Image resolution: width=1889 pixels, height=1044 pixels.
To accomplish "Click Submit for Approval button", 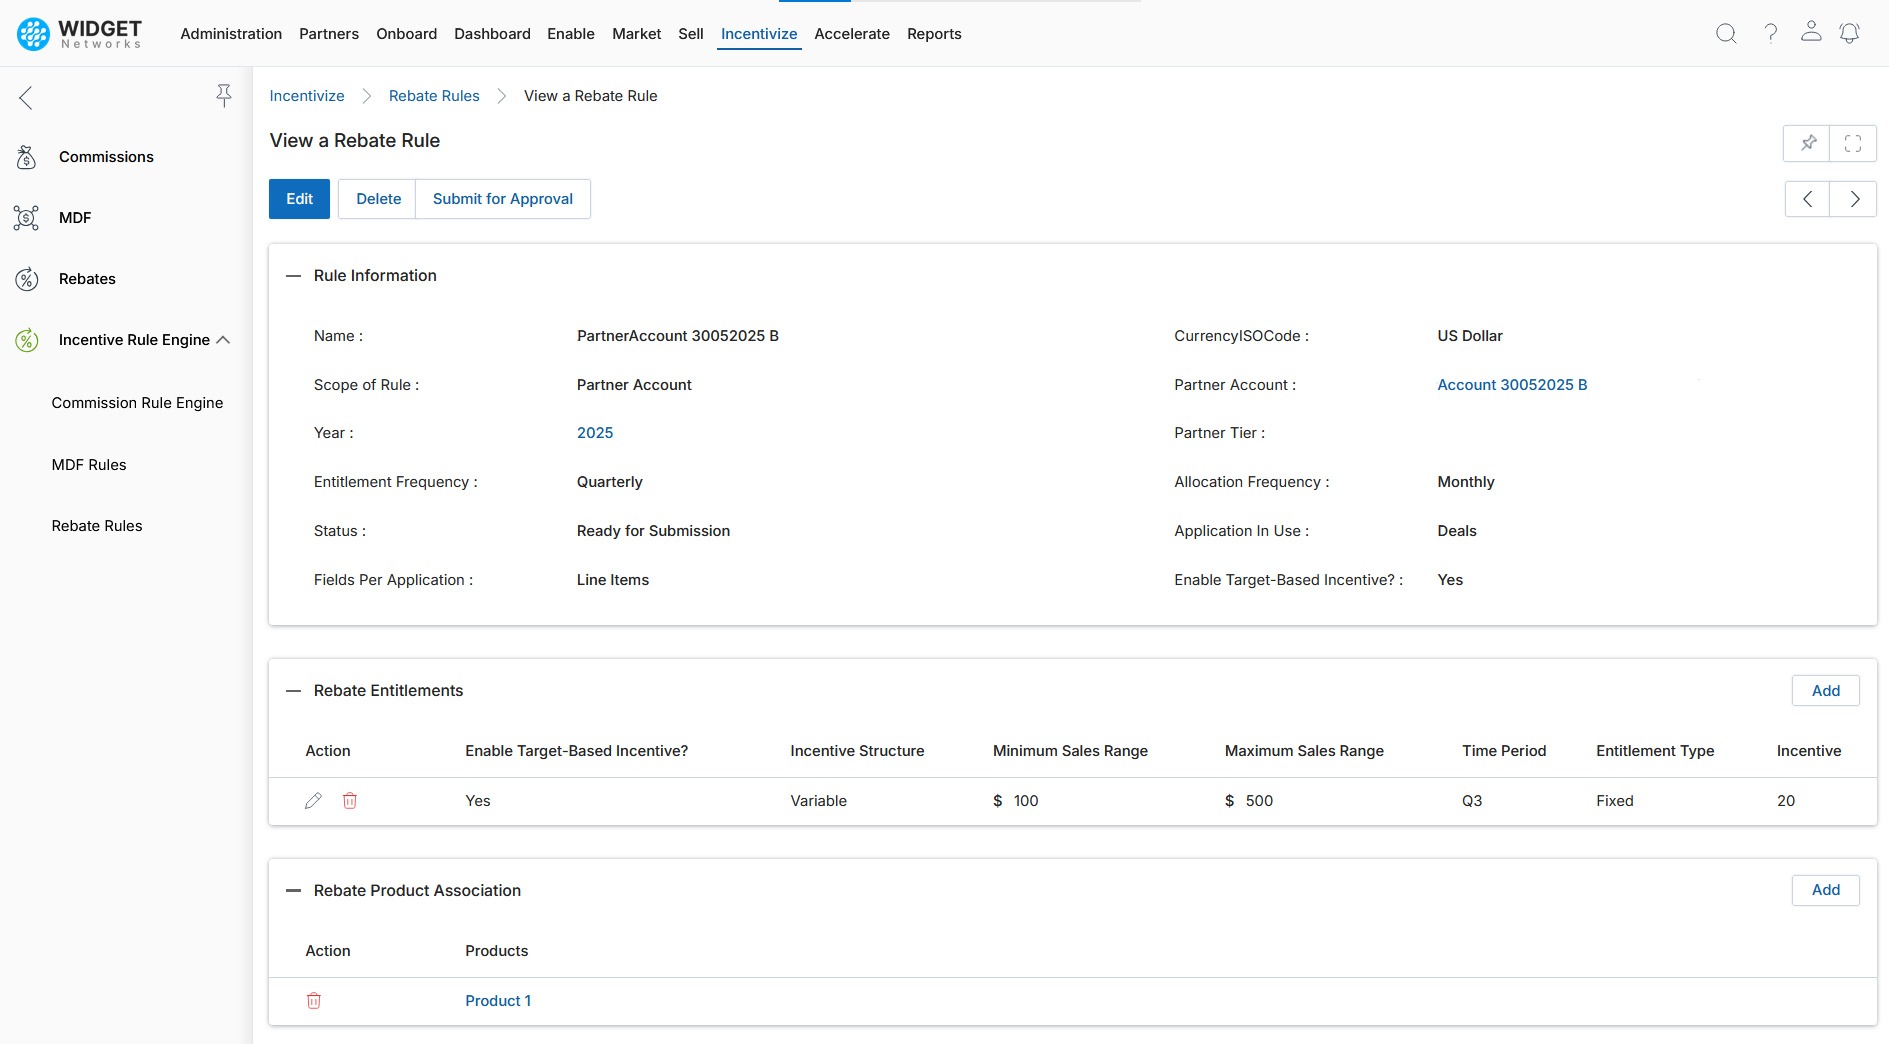I will coord(502,199).
